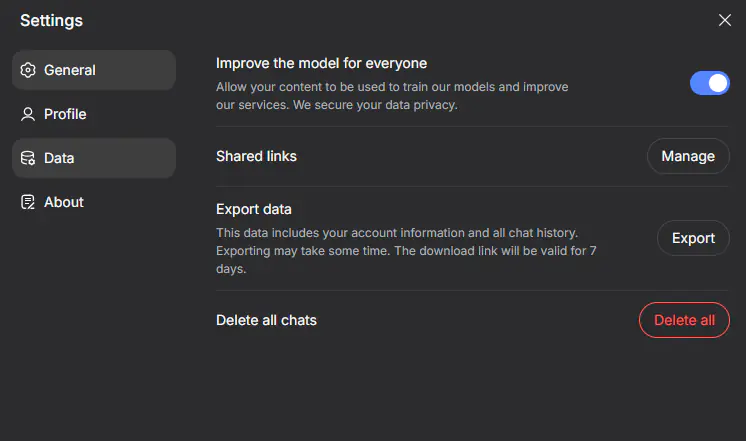Click the Data database icon

coord(28,158)
